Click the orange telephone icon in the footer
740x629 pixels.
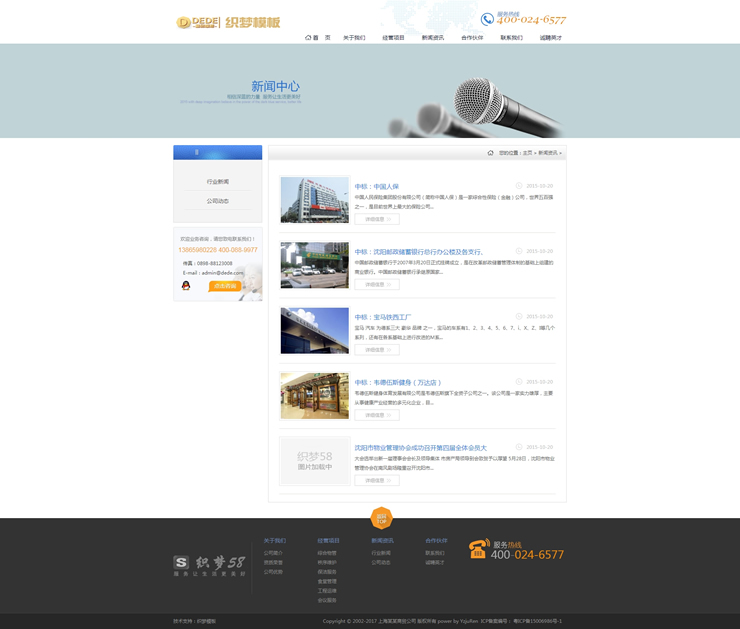[478, 549]
